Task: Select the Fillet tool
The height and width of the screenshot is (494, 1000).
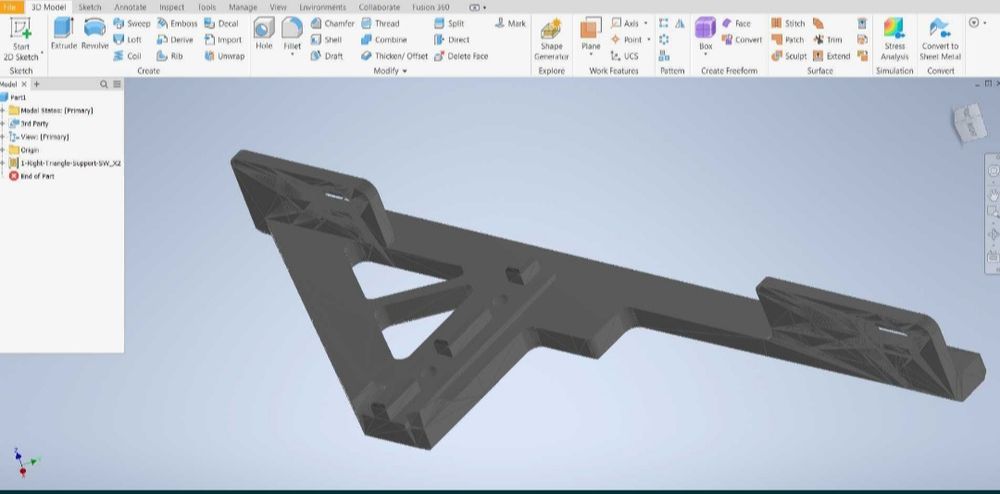Action: point(292,35)
